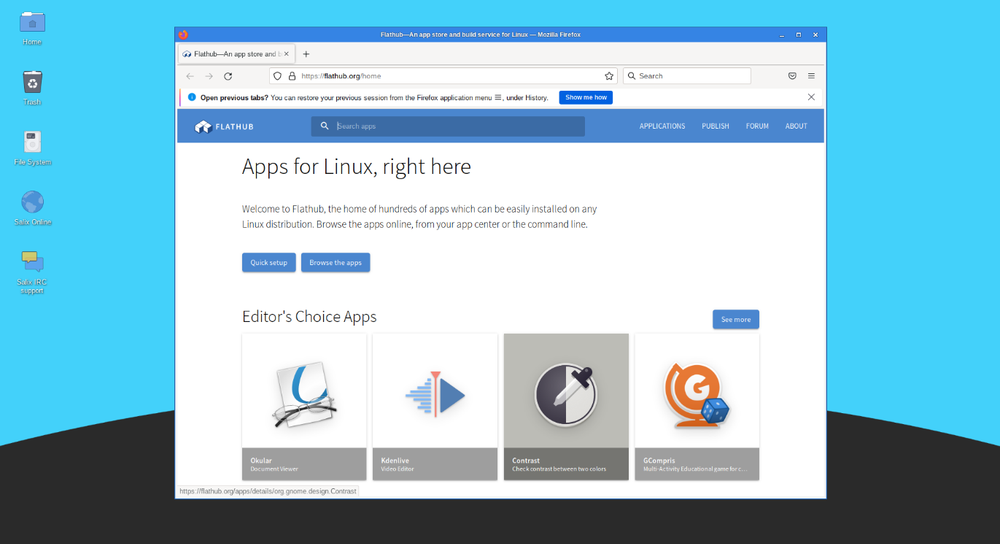Click See more for Editor's Choice Apps
Image resolution: width=1000 pixels, height=544 pixels.
[735, 320]
